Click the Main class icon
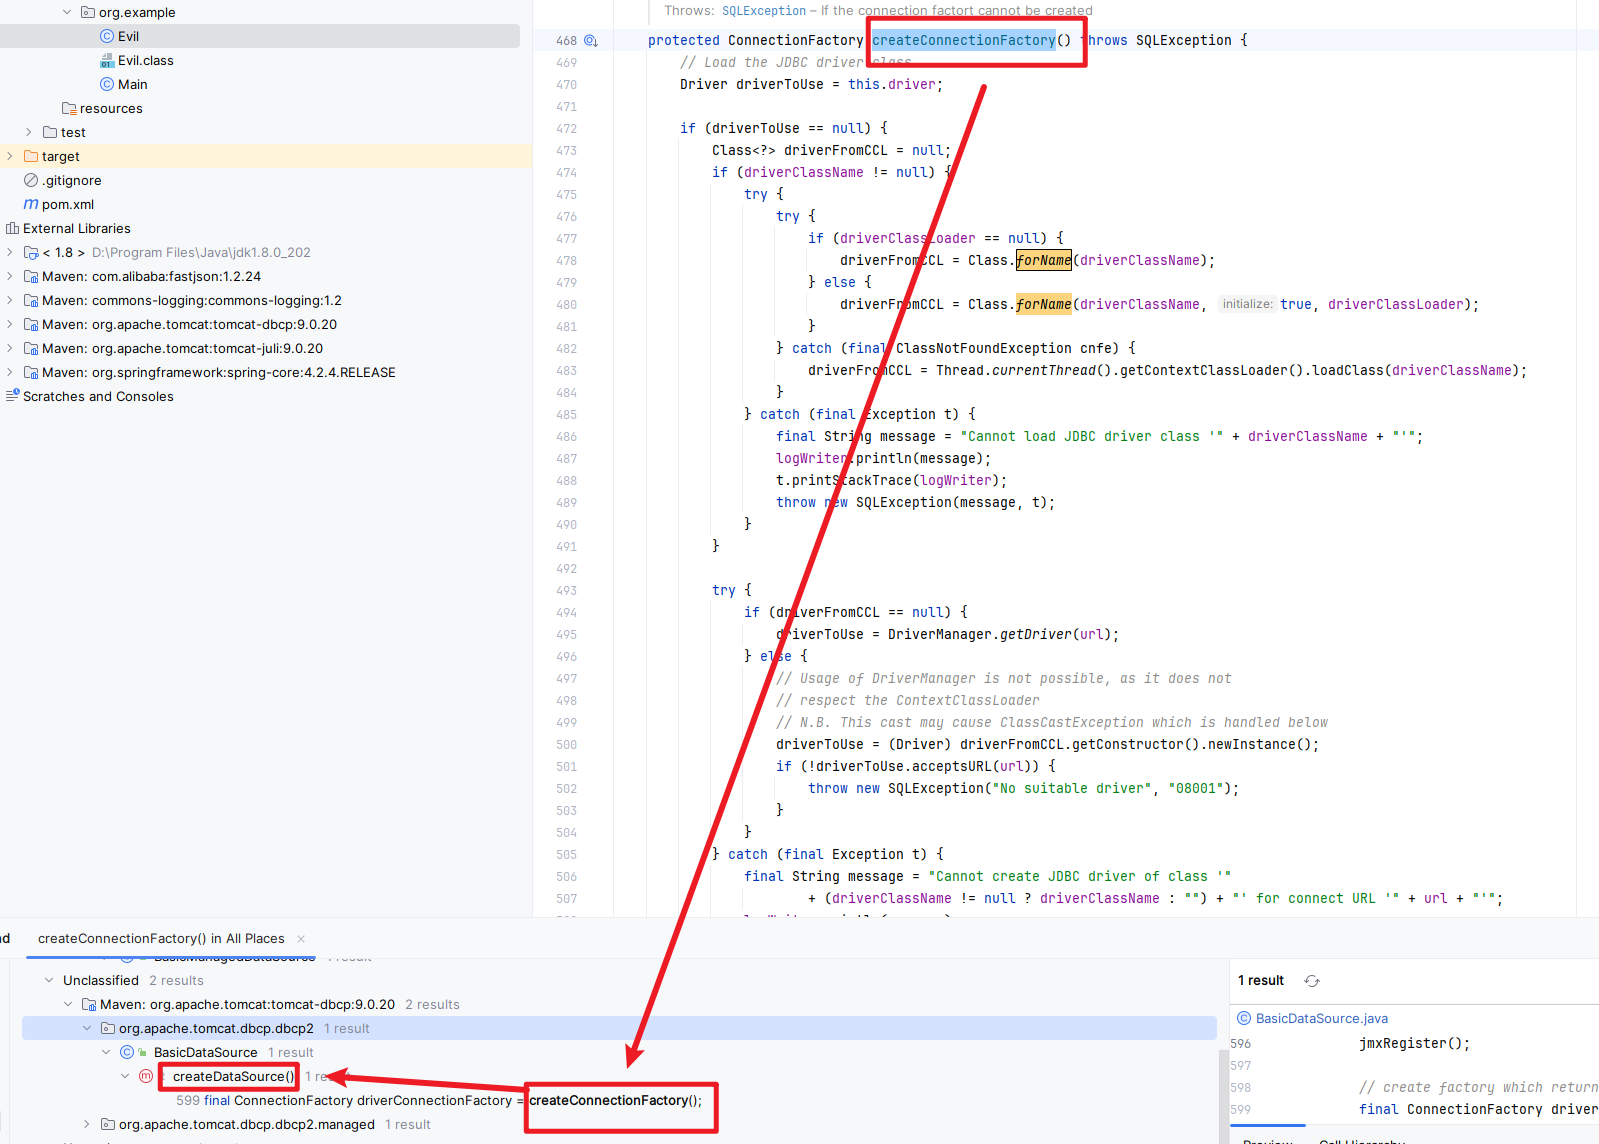This screenshot has width=1599, height=1144. tap(107, 84)
